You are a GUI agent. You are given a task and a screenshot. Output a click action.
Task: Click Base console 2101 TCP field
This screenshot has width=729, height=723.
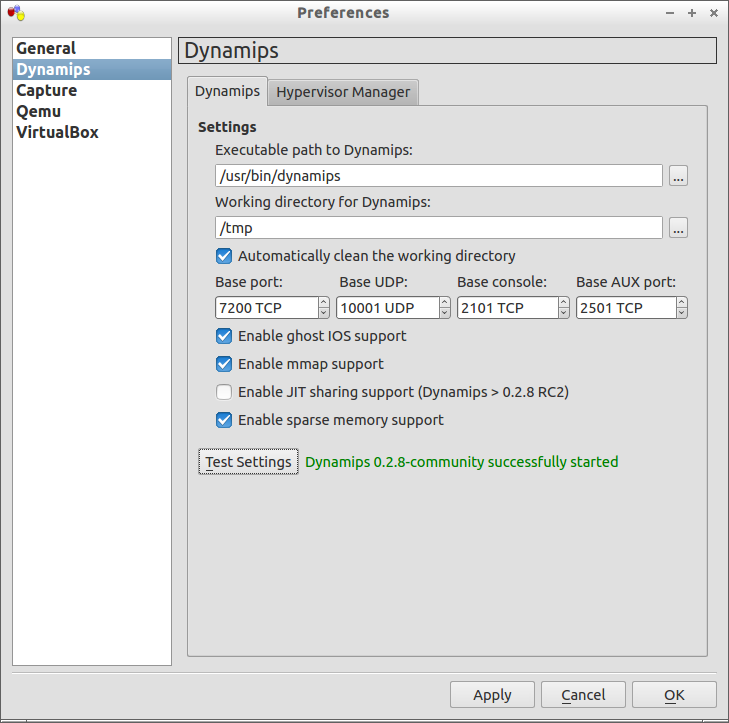pos(508,308)
